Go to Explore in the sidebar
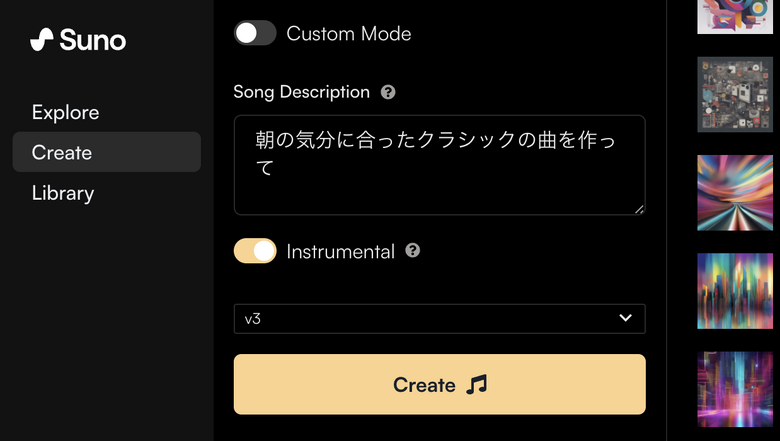The image size is (780, 441). (65, 112)
